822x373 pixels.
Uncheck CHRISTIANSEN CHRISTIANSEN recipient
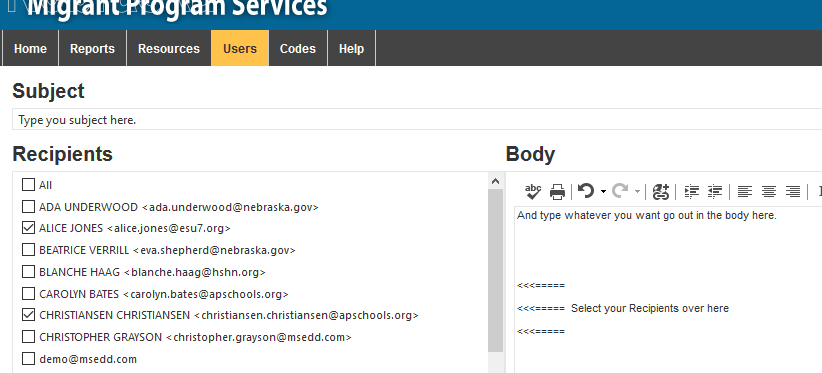click(28, 315)
